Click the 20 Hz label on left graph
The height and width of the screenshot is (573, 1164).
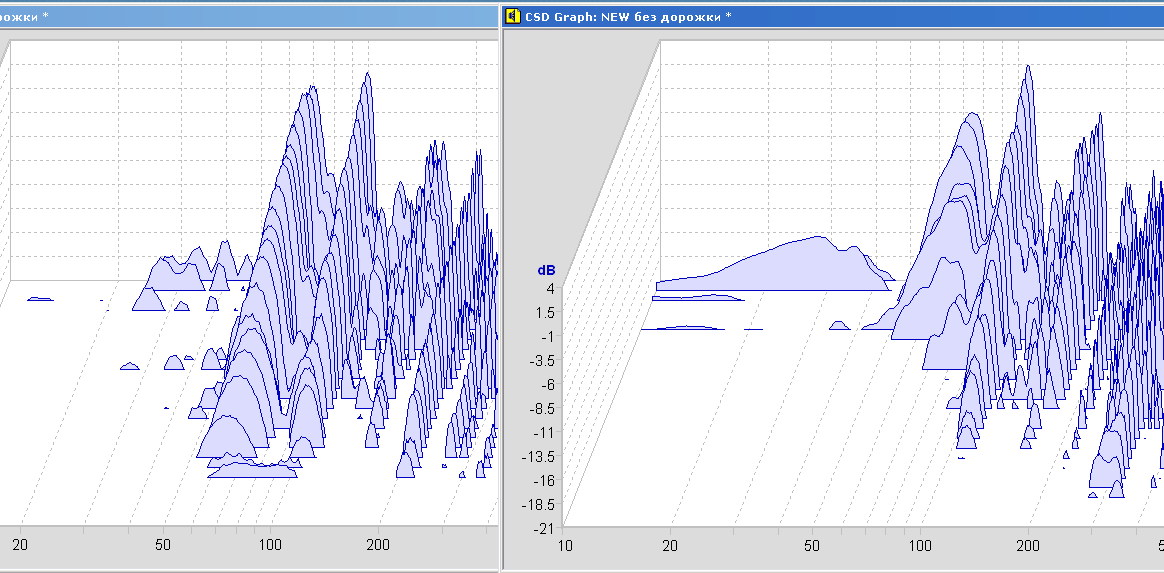pyautogui.click(x=20, y=544)
